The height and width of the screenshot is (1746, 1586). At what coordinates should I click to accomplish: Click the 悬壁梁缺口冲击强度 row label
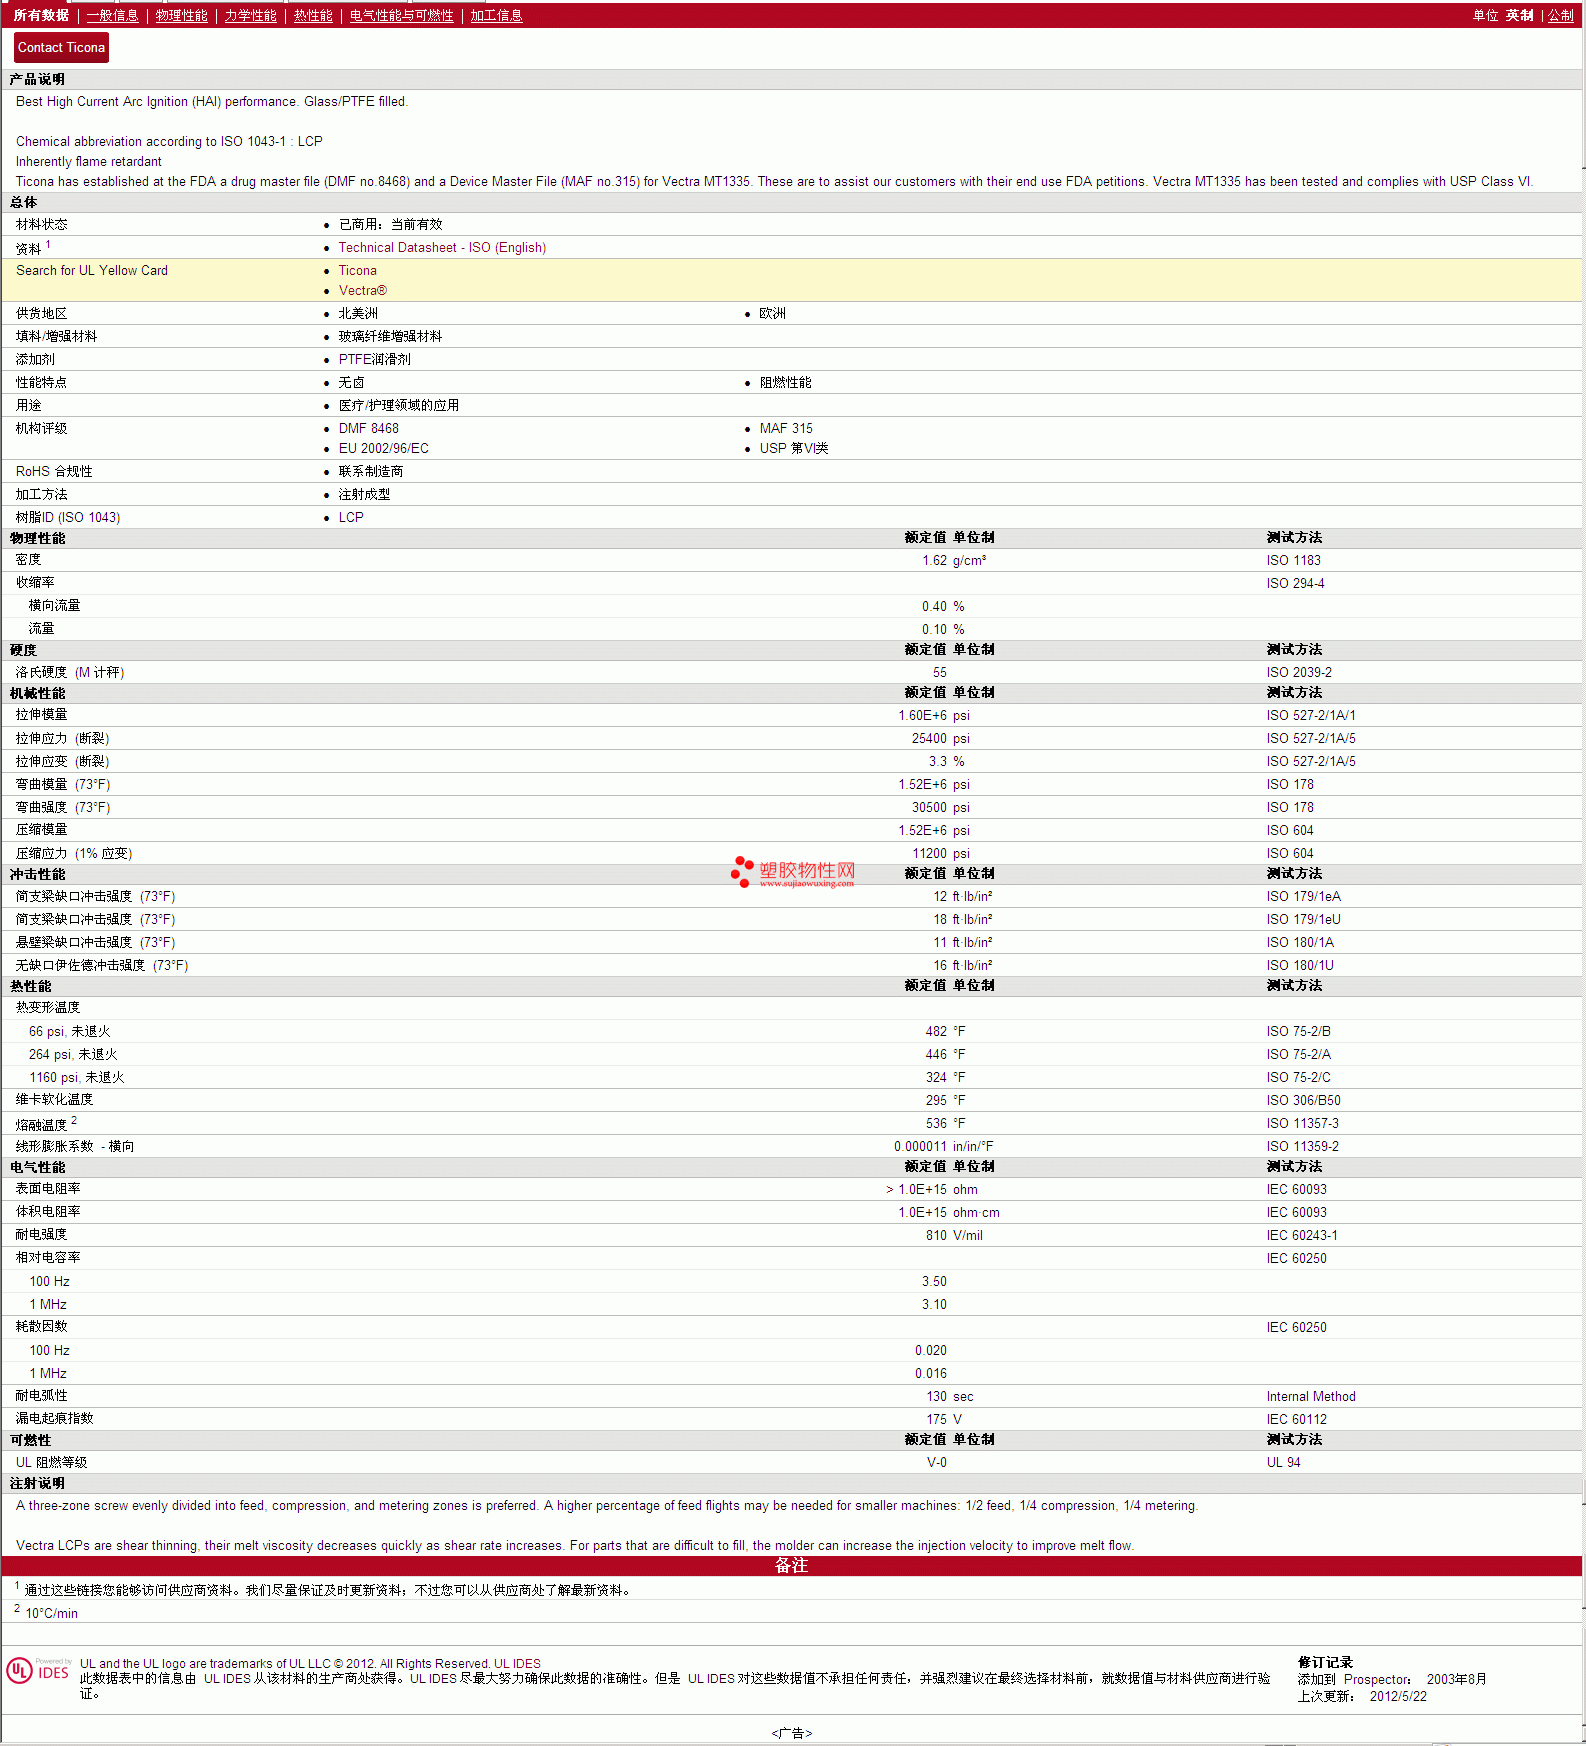[x=95, y=942]
